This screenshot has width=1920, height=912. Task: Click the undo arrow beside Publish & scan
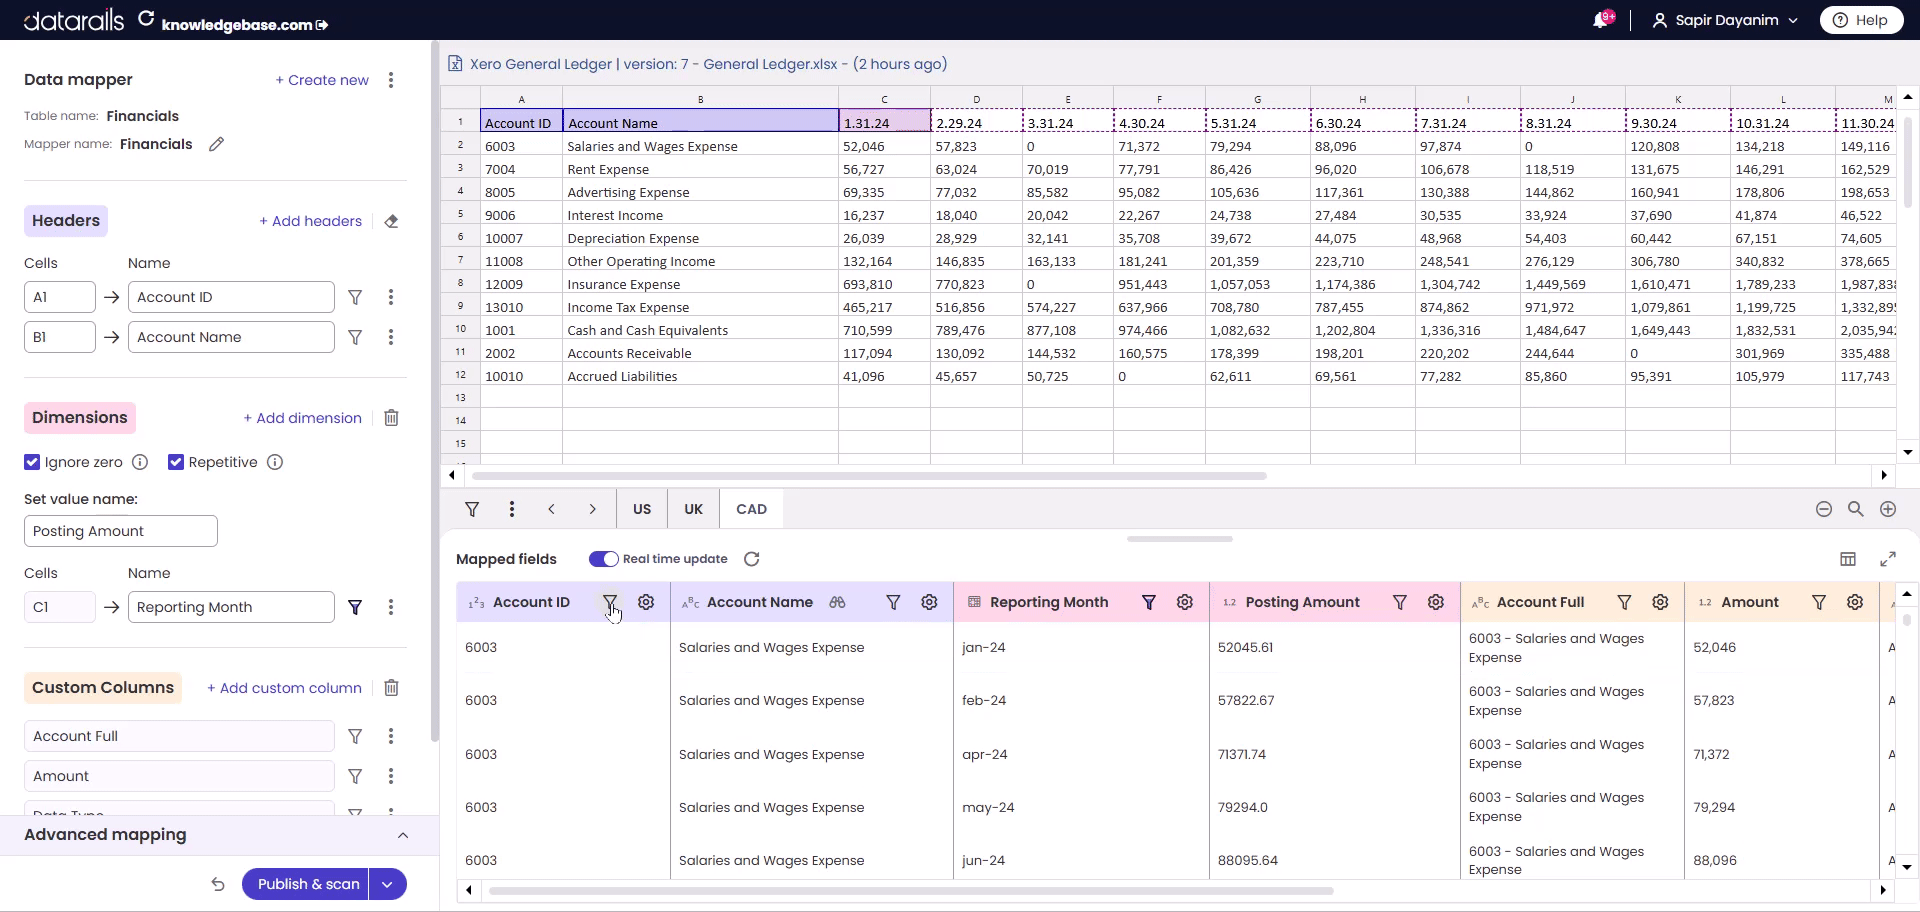point(218,884)
